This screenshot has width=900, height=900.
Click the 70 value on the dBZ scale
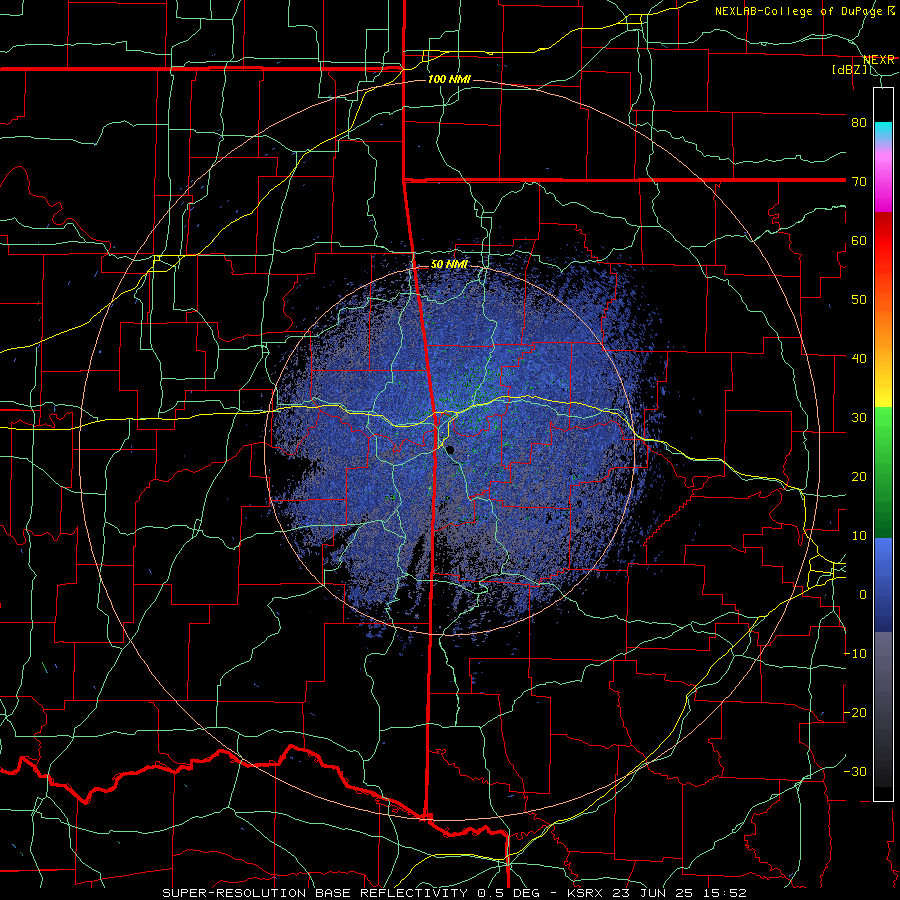click(859, 181)
